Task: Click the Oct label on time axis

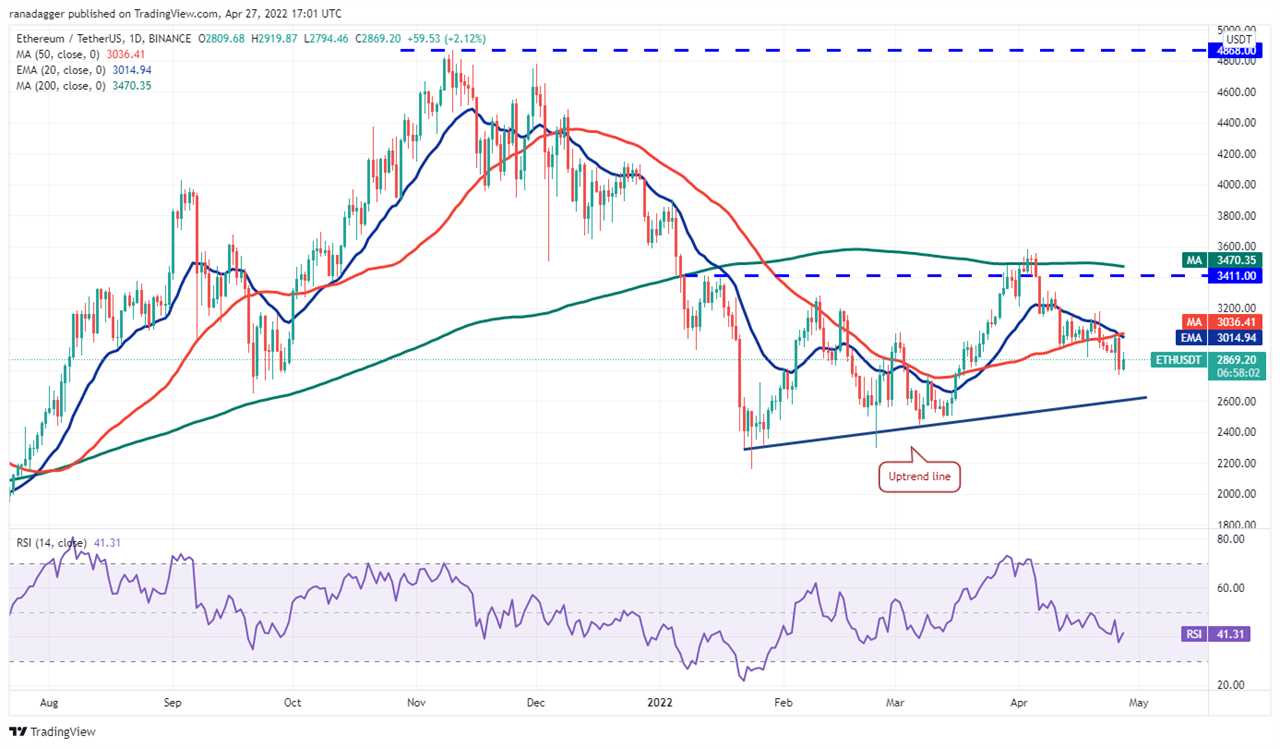Action: (292, 703)
